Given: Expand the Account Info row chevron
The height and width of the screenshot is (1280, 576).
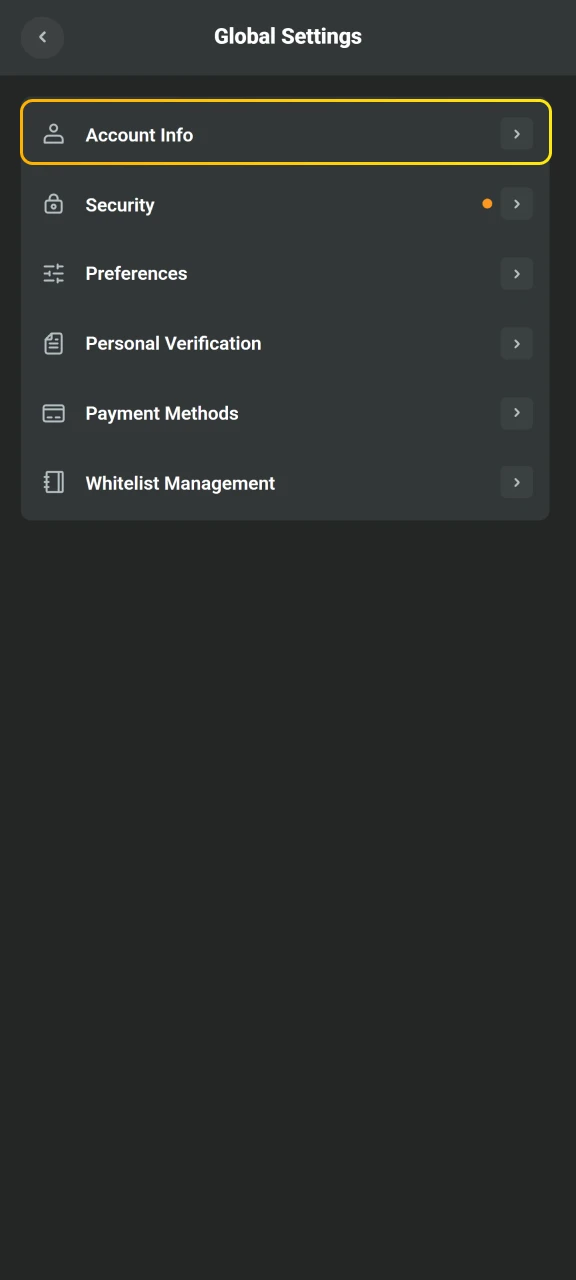Looking at the screenshot, I should point(517,133).
